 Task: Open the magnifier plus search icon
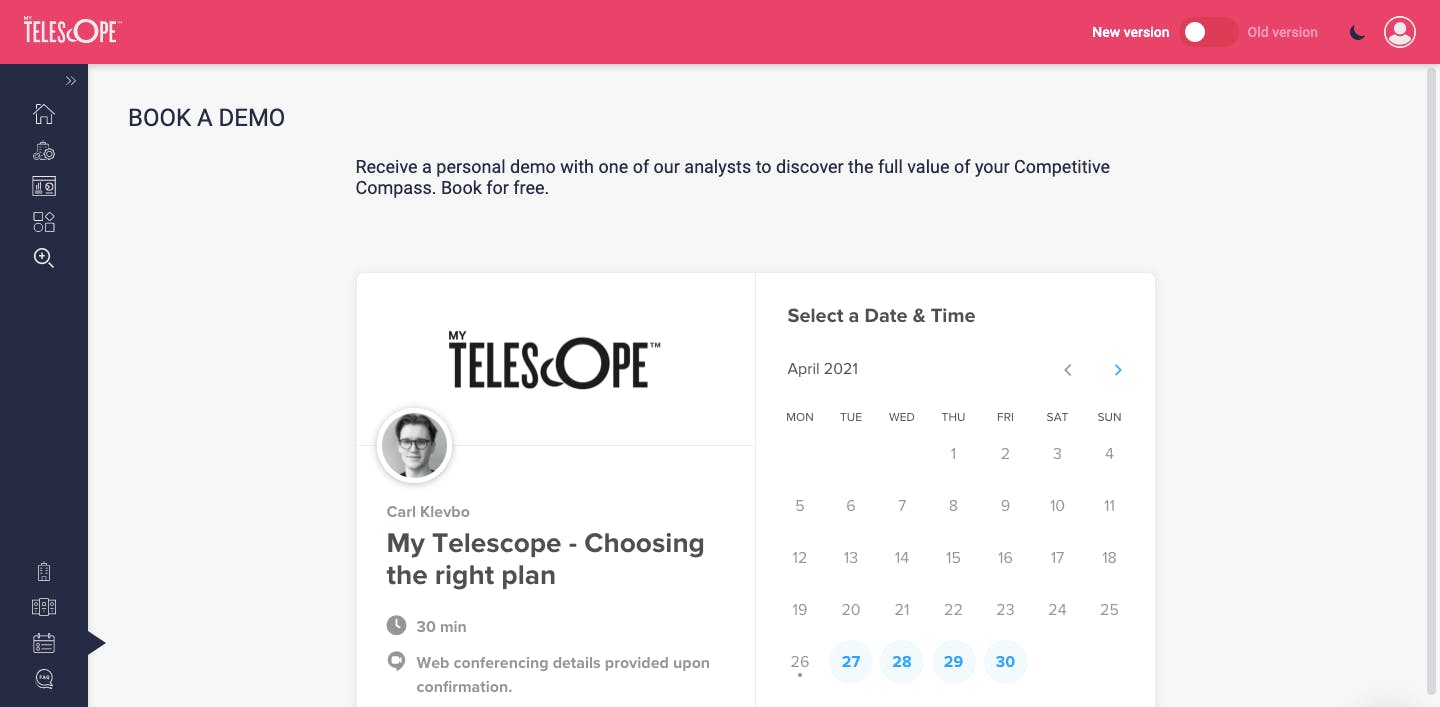pos(44,258)
